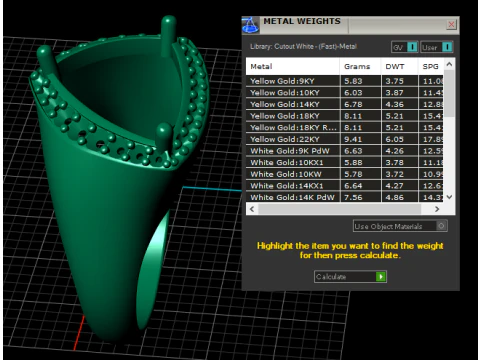
Task: Select the Yellow Gold:14KY row
Action: point(345,104)
